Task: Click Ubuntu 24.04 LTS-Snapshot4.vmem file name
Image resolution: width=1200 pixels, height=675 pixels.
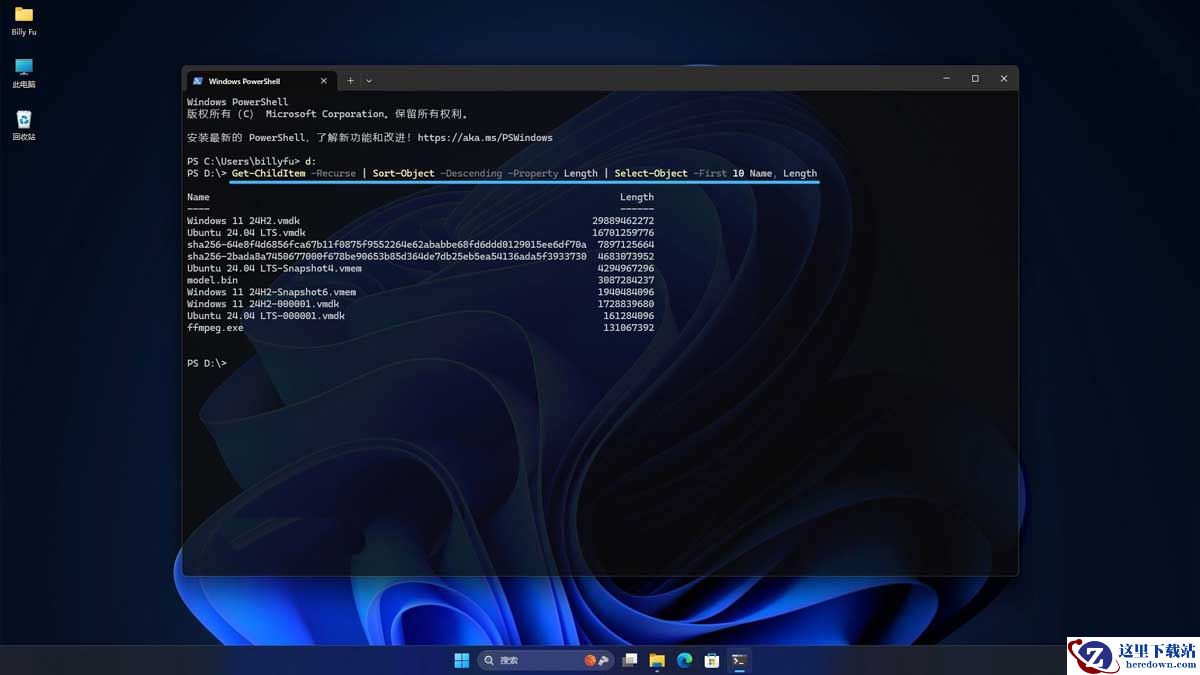Action: pyautogui.click(x=274, y=269)
